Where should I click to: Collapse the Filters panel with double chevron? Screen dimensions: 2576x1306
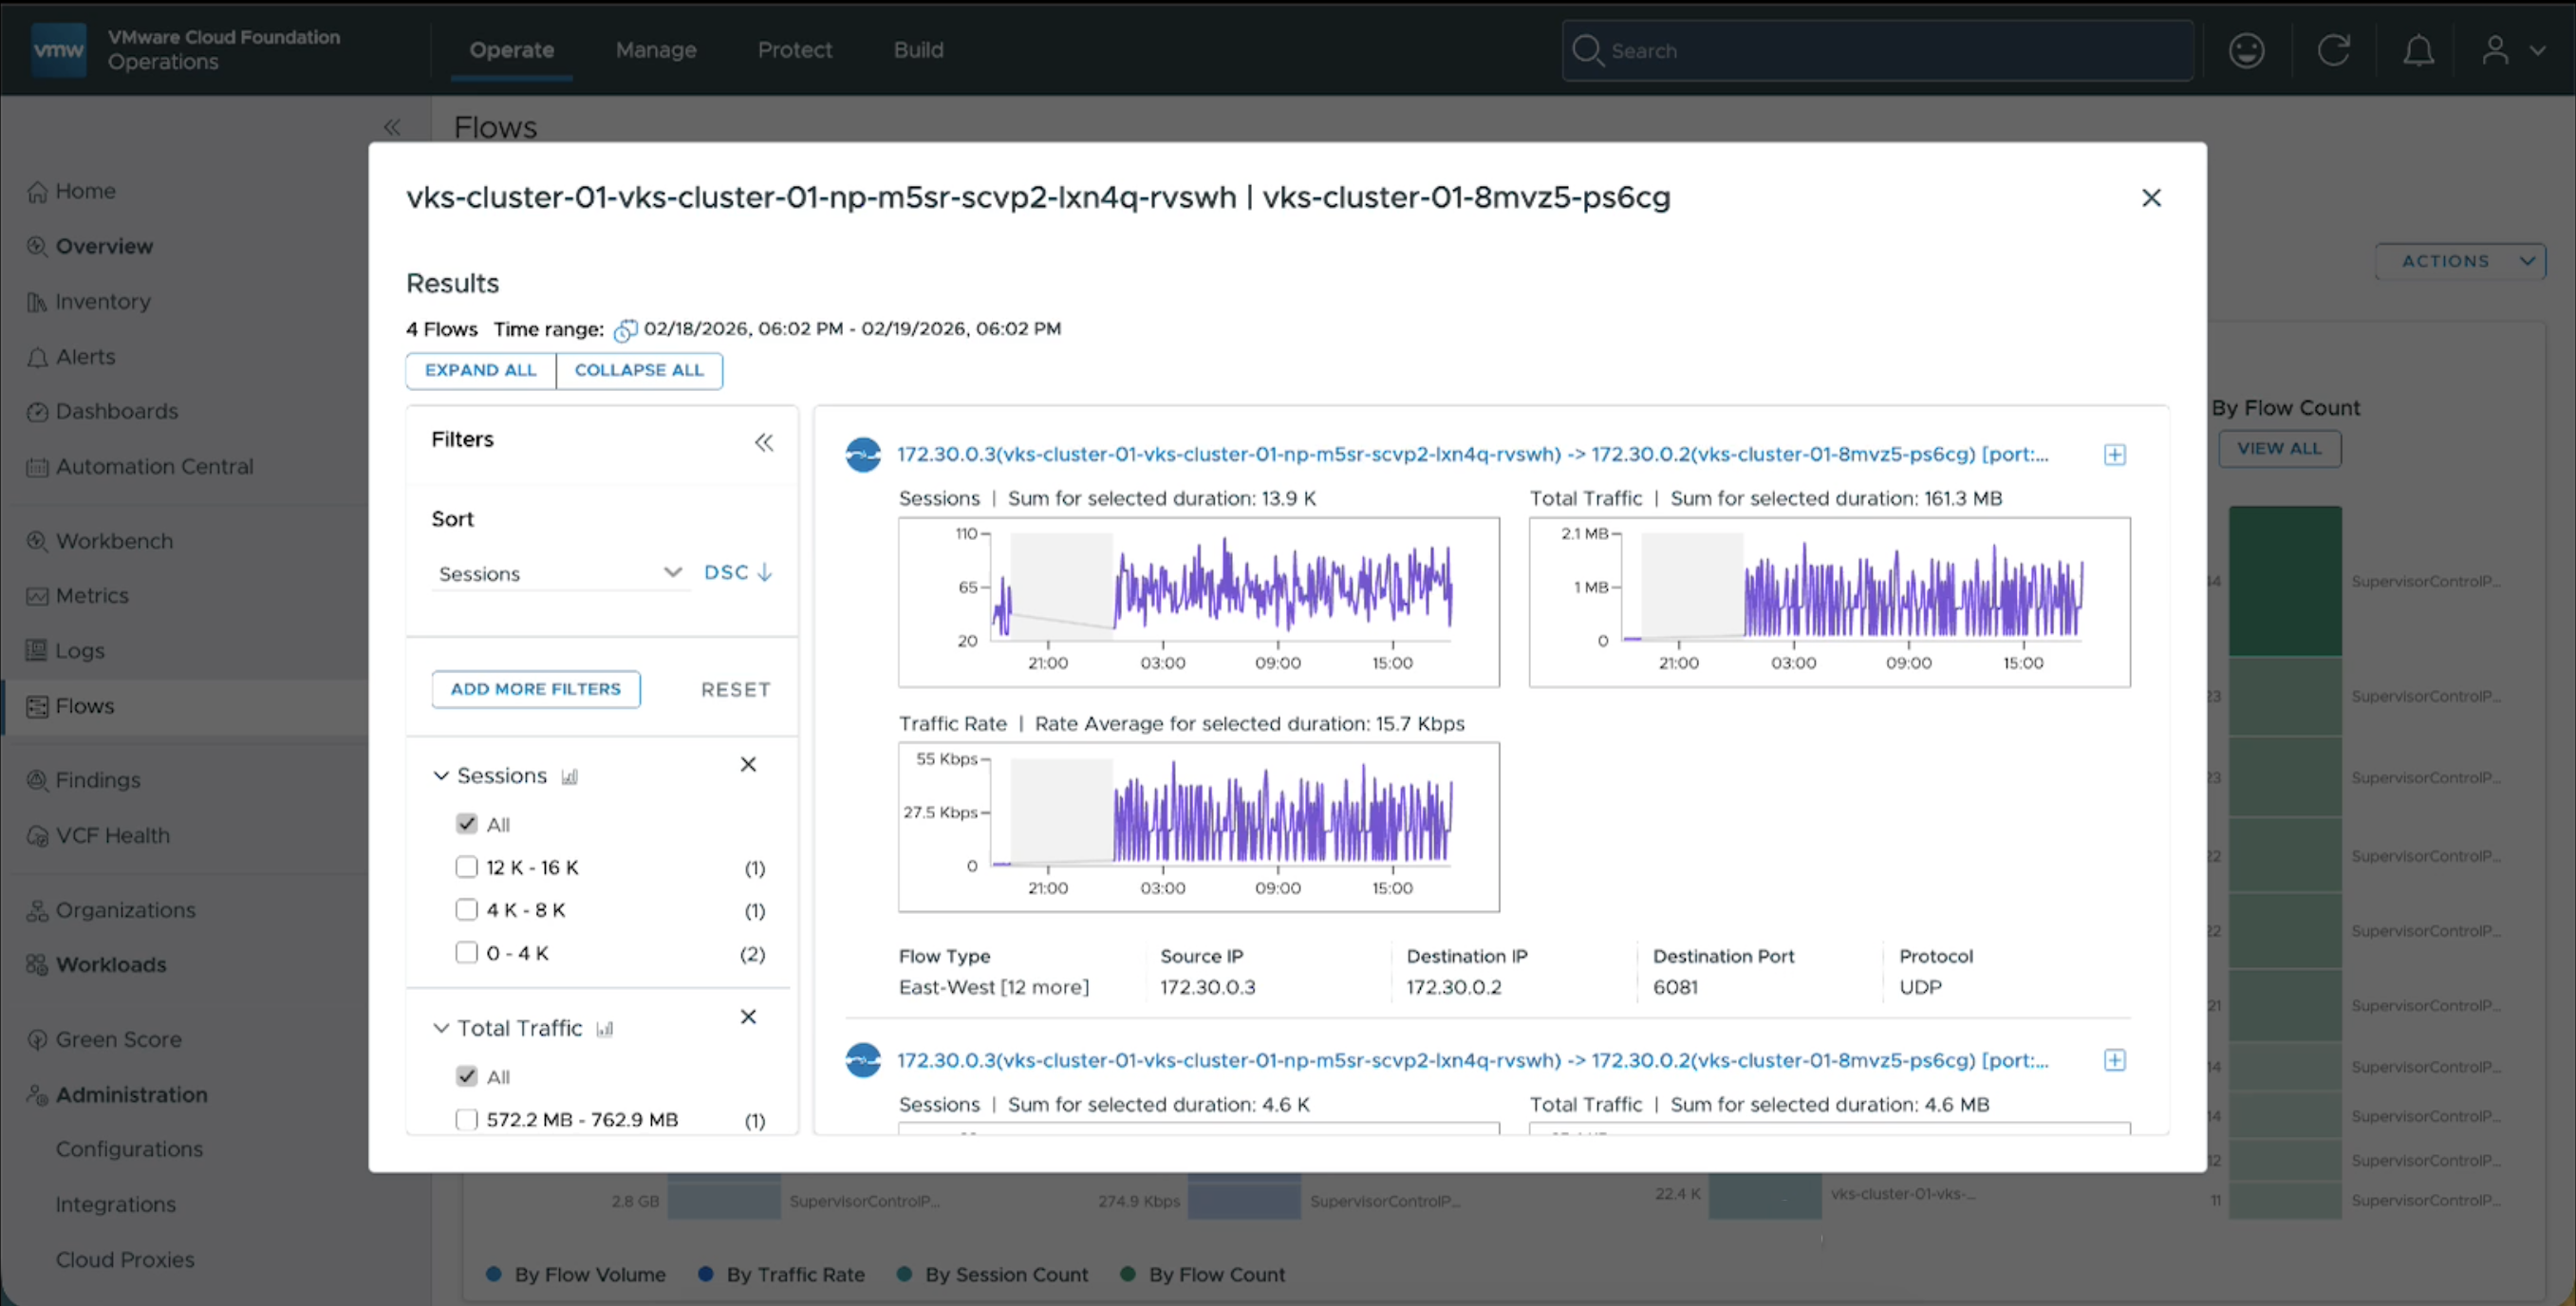click(764, 442)
